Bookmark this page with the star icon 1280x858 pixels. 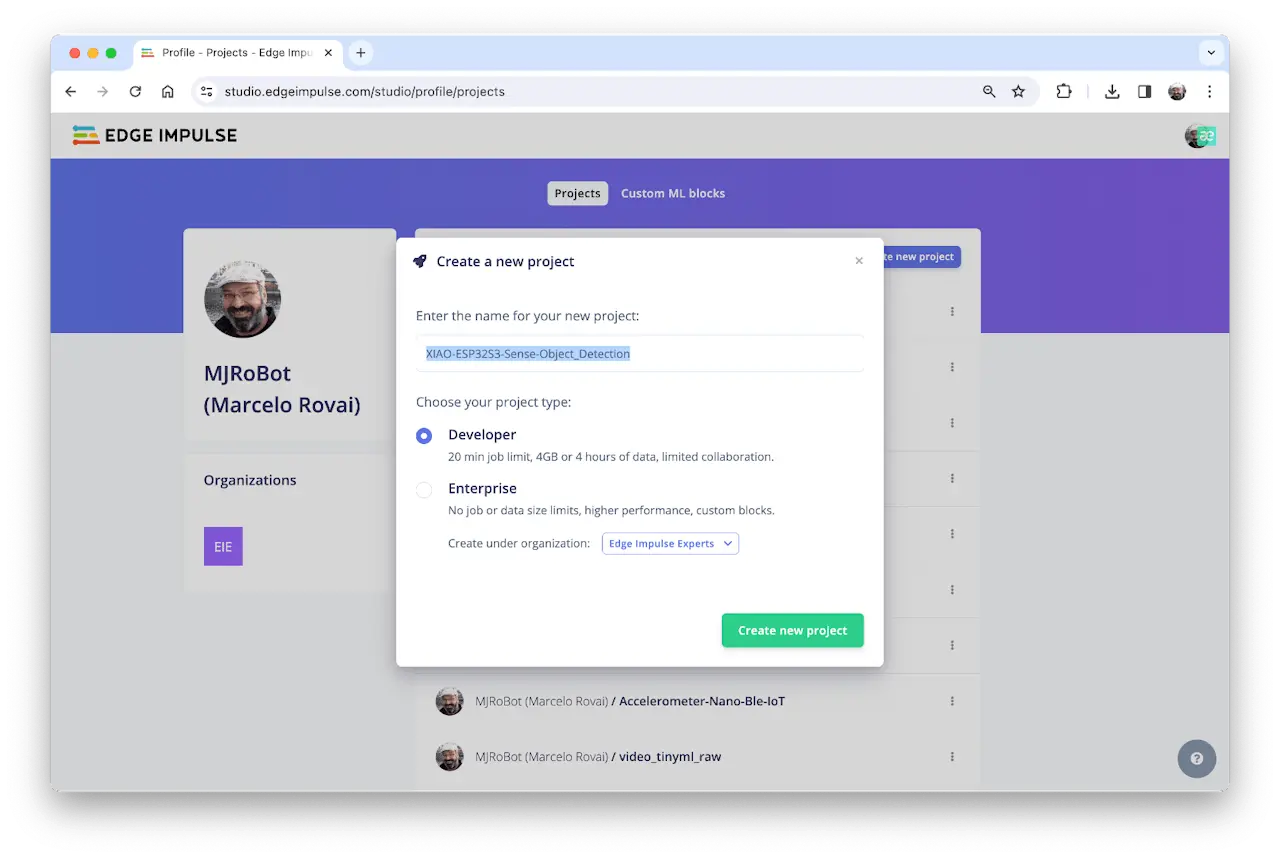point(1018,91)
